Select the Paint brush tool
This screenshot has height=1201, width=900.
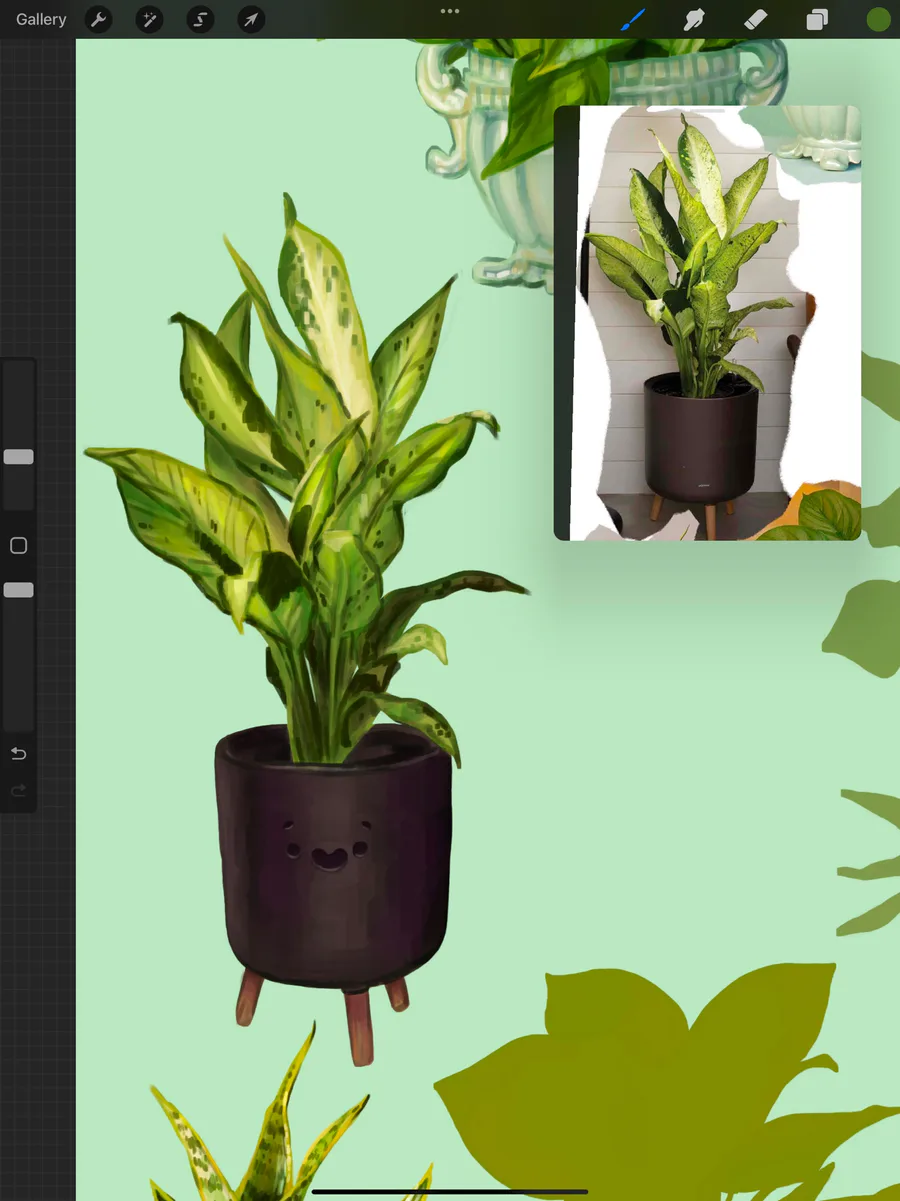(x=633, y=19)
